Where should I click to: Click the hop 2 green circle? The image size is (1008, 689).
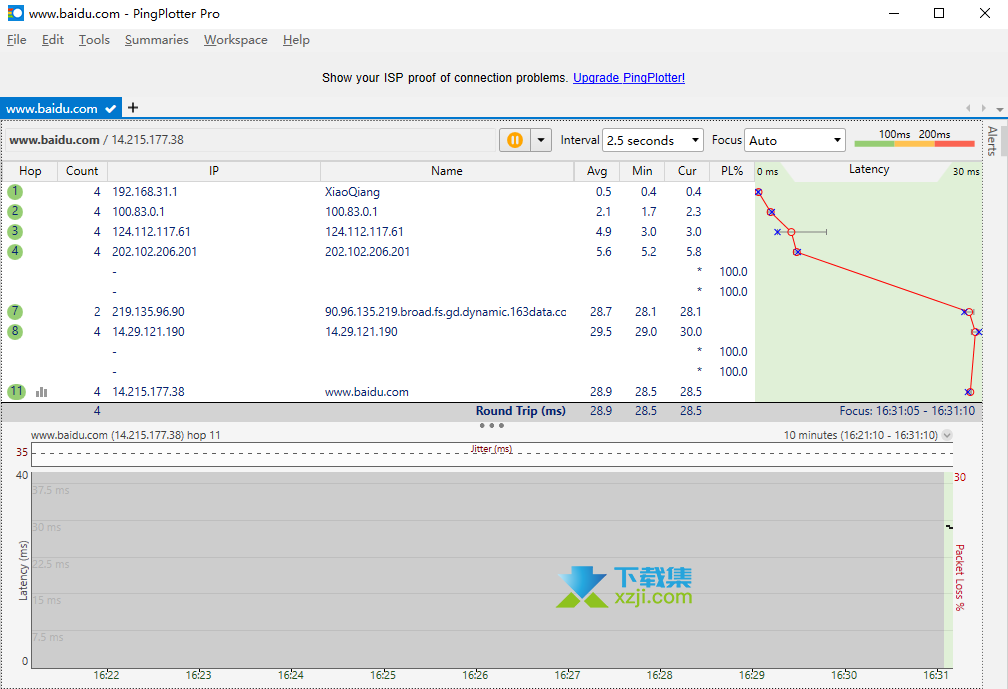[15, 211]
